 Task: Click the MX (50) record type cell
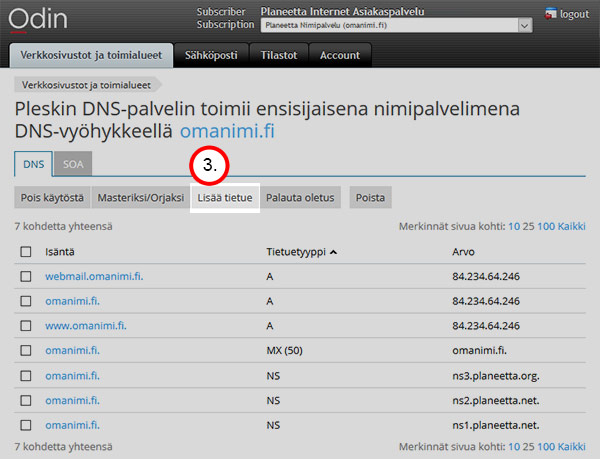click(284, 350)
